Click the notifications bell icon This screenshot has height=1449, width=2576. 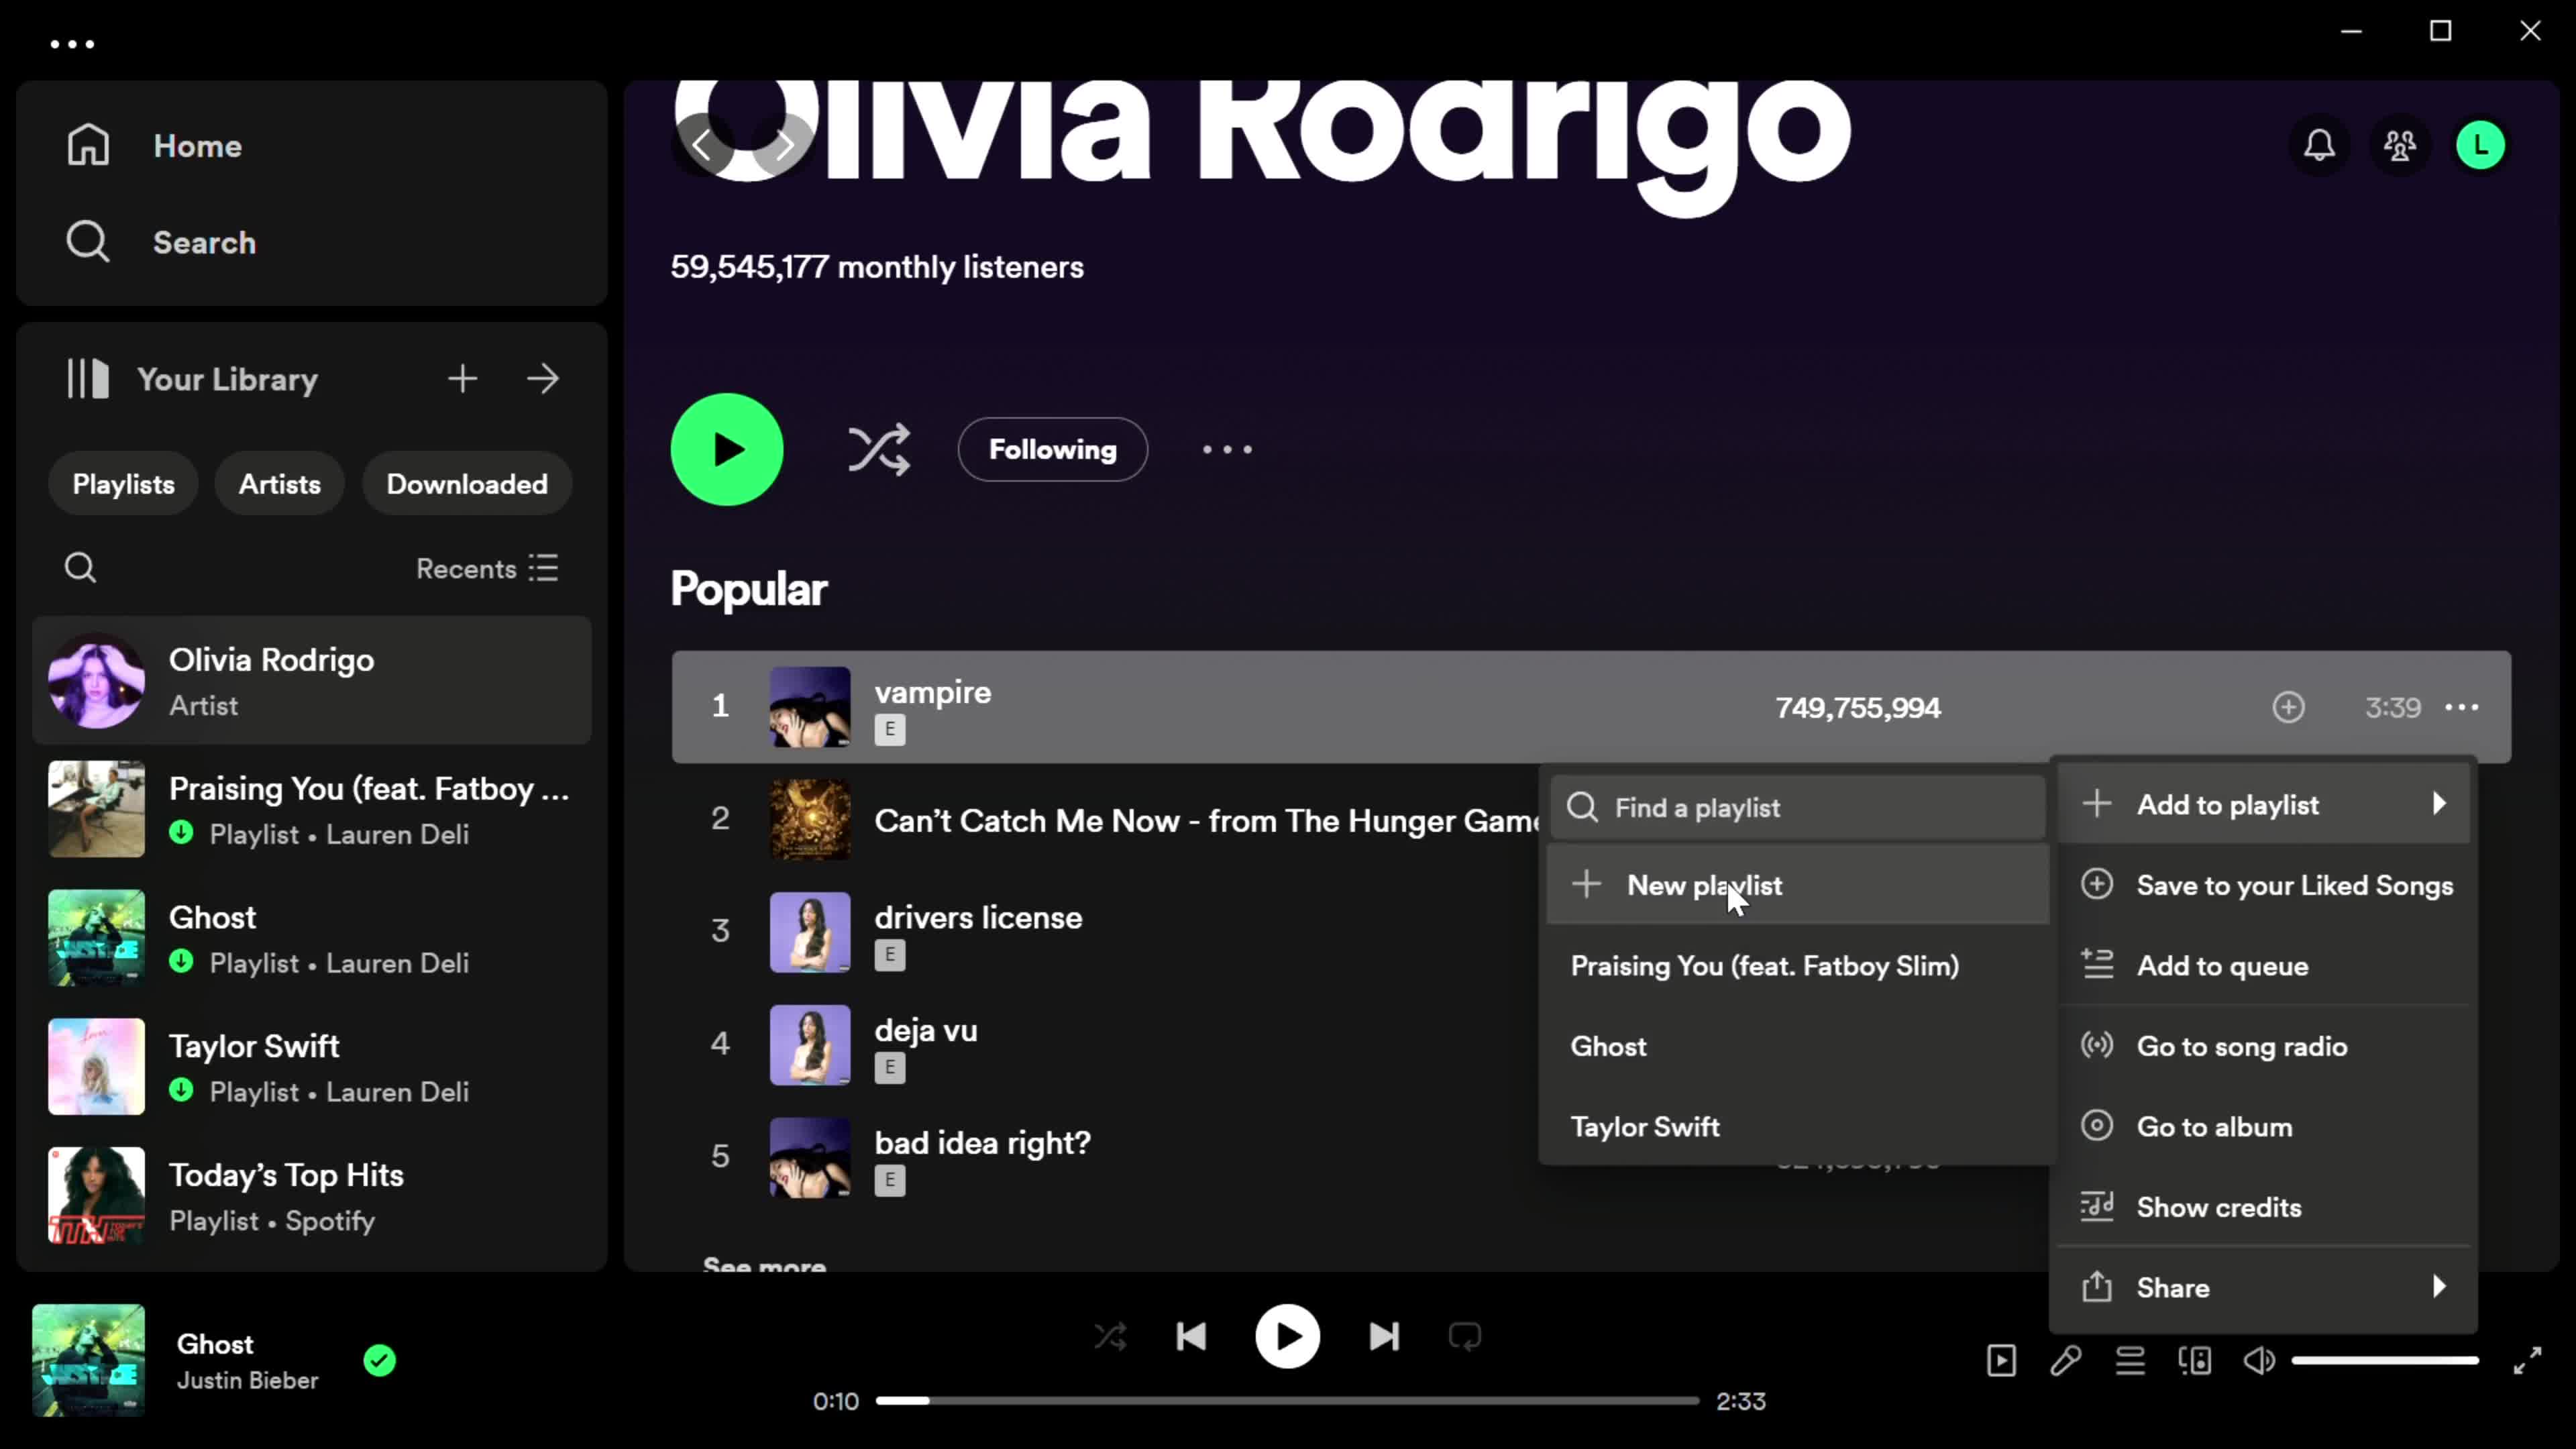click(2320, 145)
